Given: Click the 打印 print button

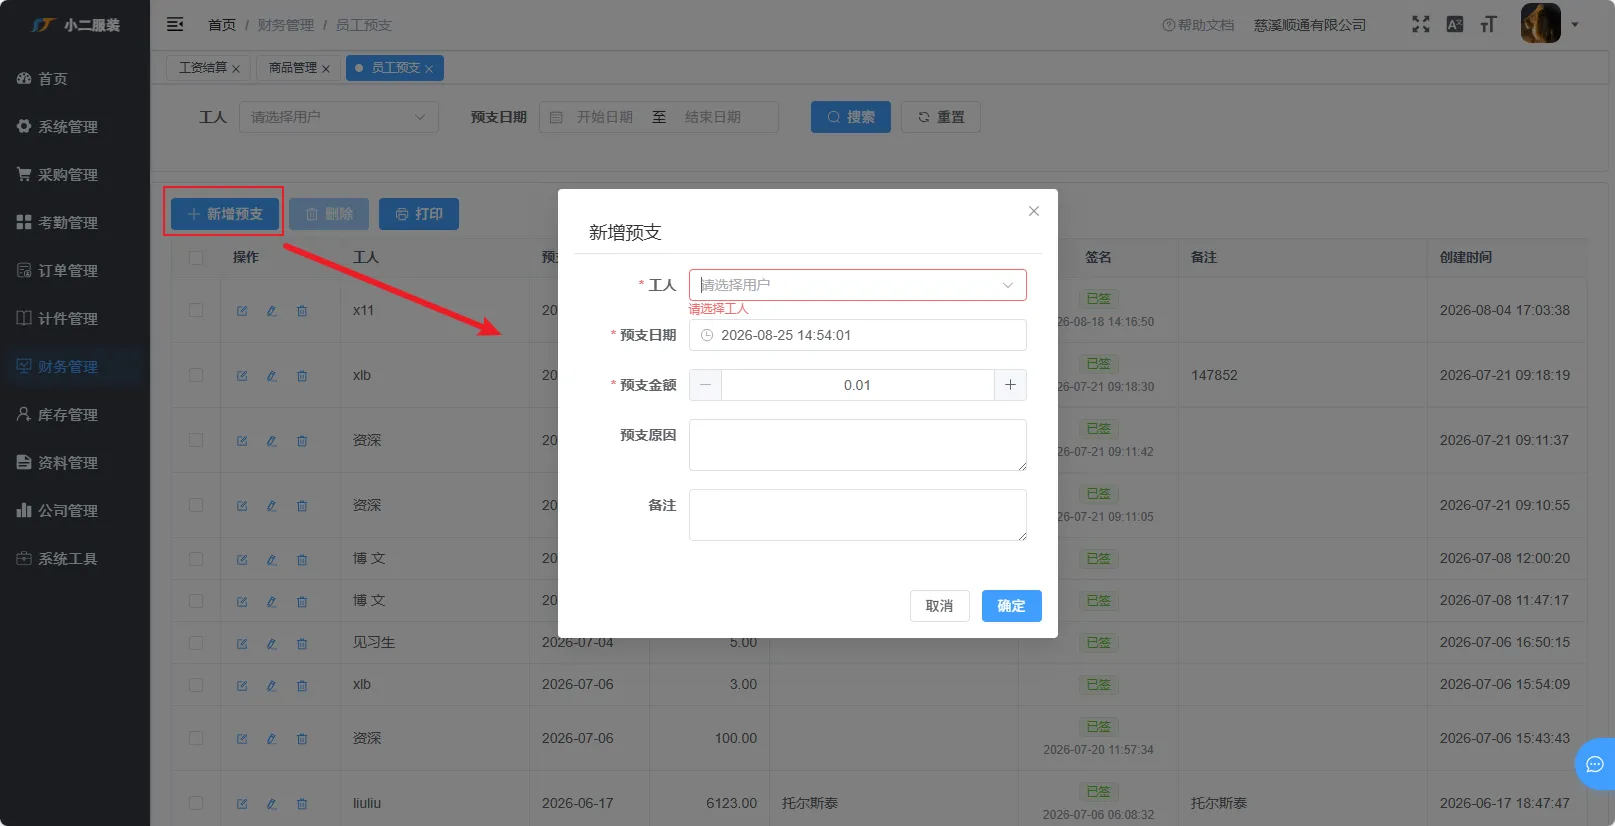Looking at the screenshot, I should pyautogui.click(x=419, y=214).
